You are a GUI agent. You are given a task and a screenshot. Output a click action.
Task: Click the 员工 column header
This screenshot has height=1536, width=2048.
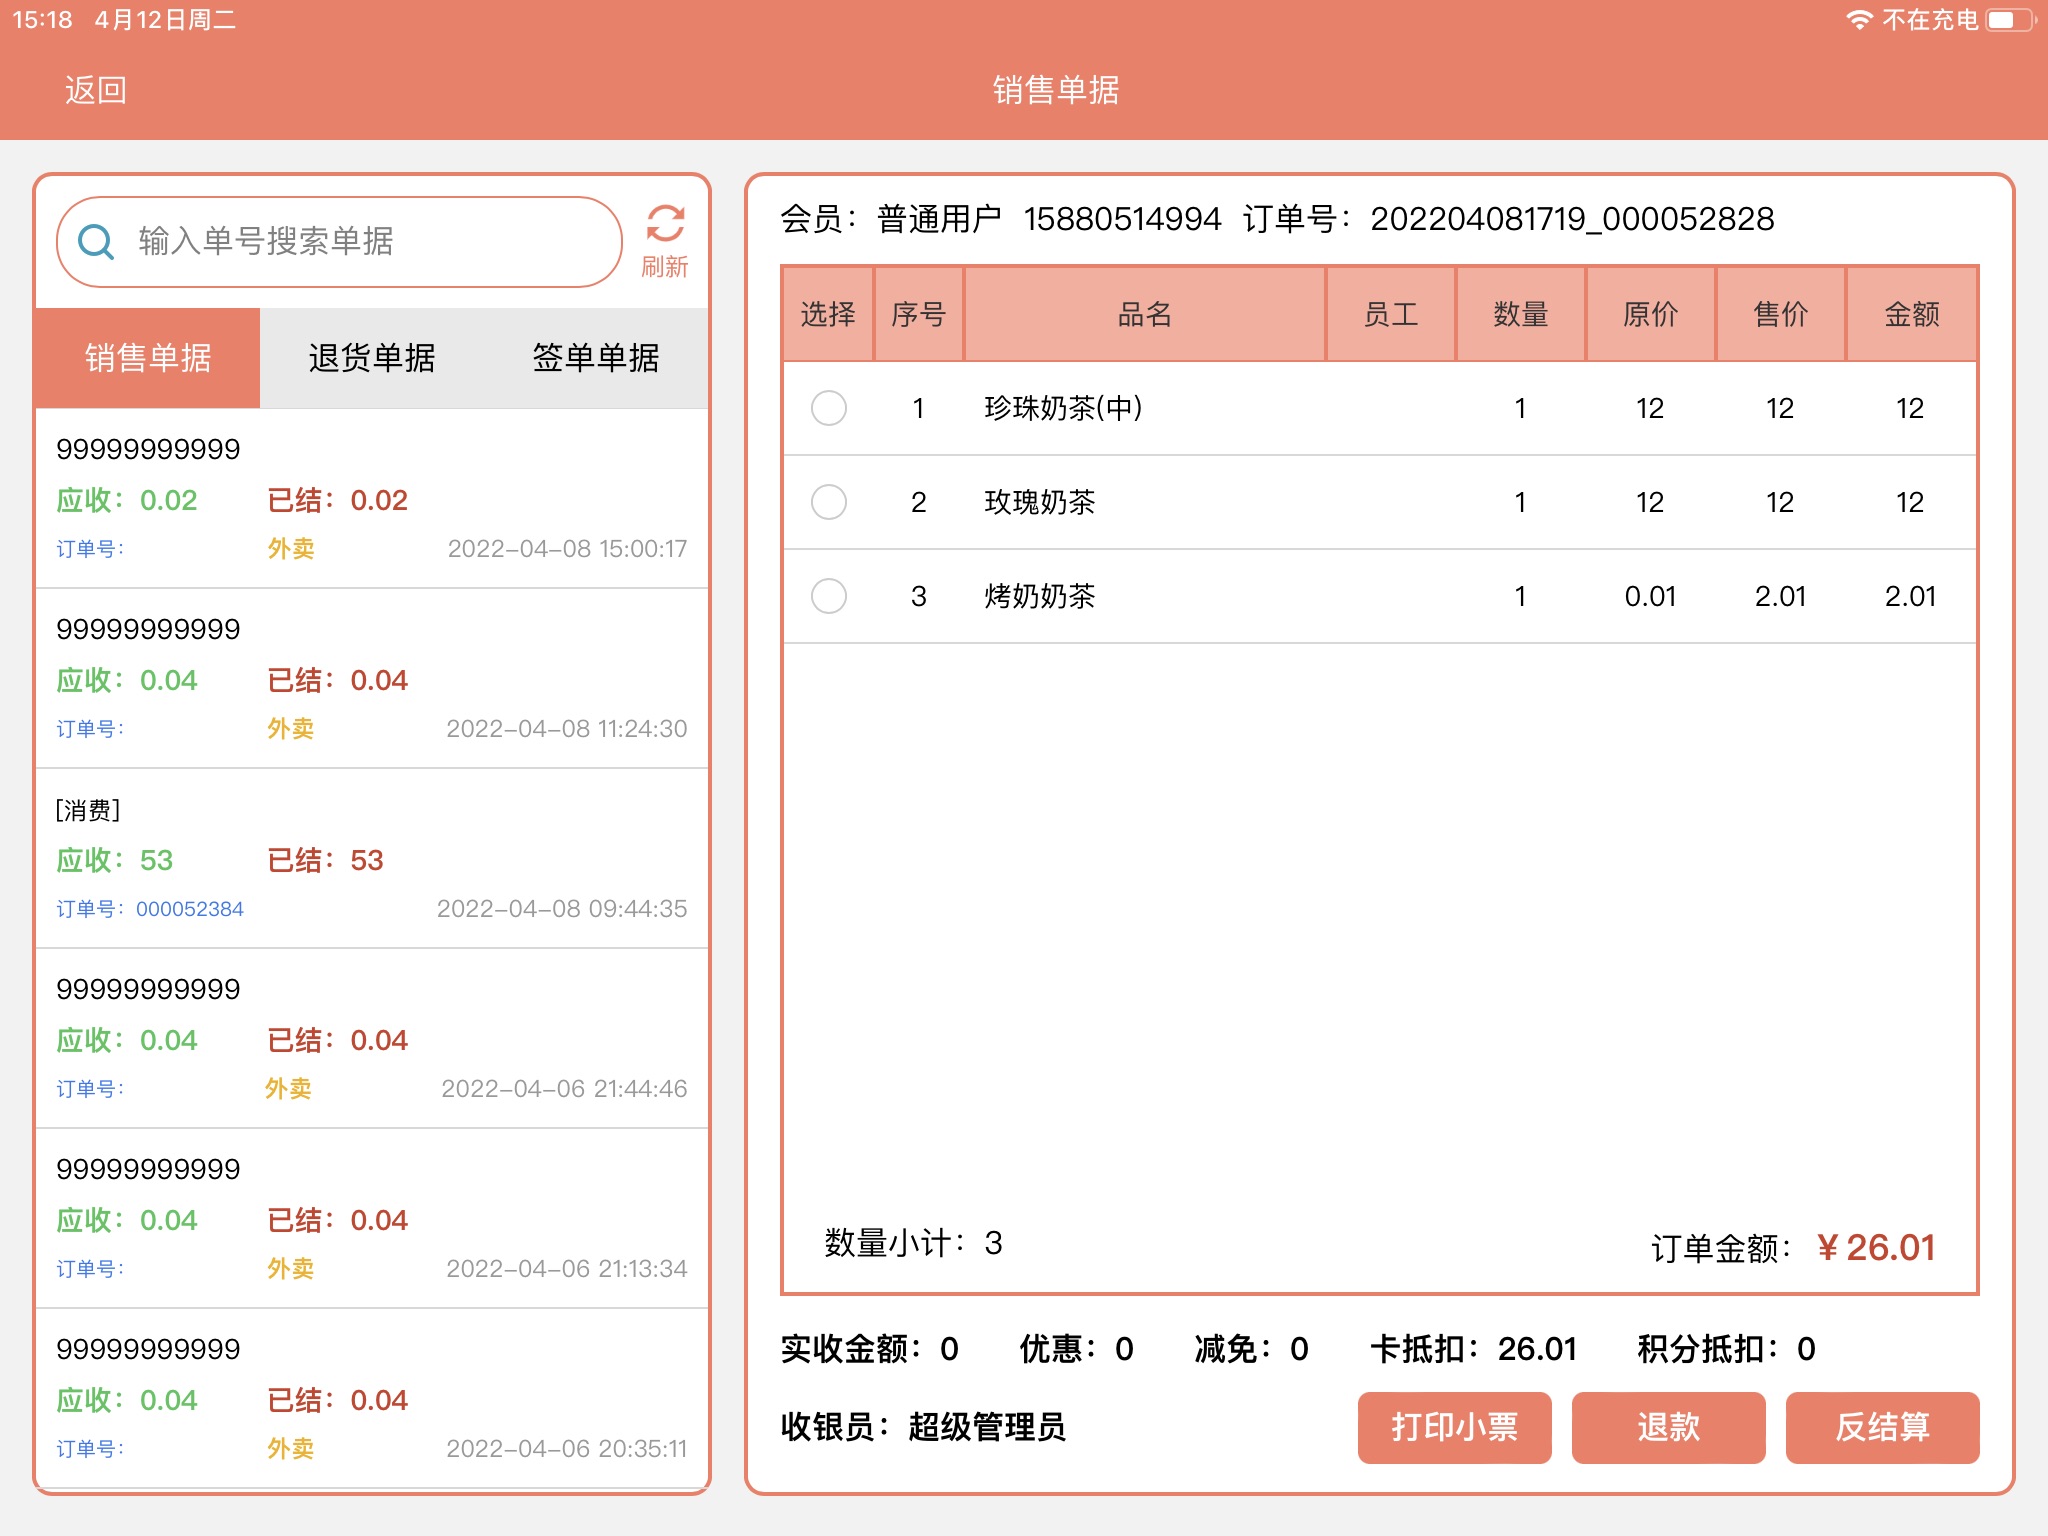1391,314
